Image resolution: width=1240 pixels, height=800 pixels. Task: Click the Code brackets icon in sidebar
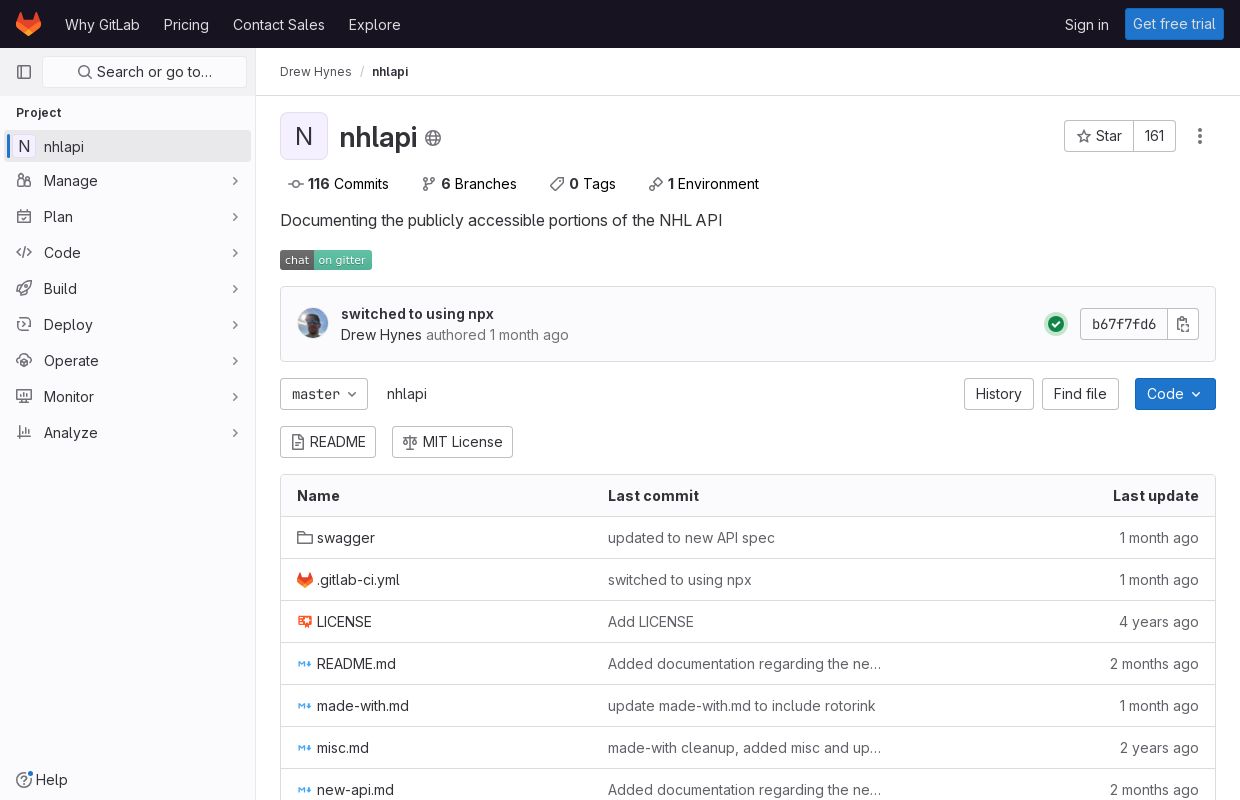coord(24,253)
